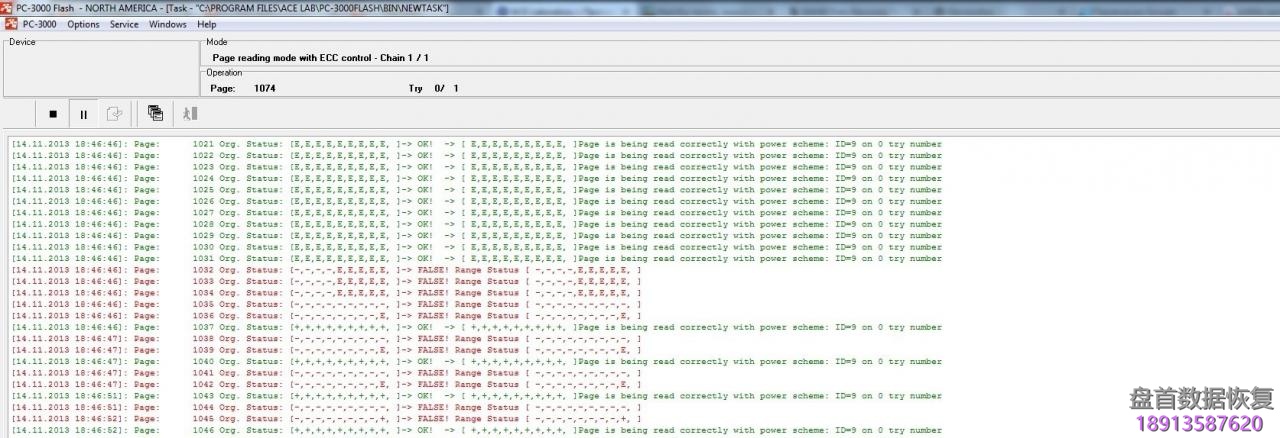Open the Options menu

click(83, 24)
